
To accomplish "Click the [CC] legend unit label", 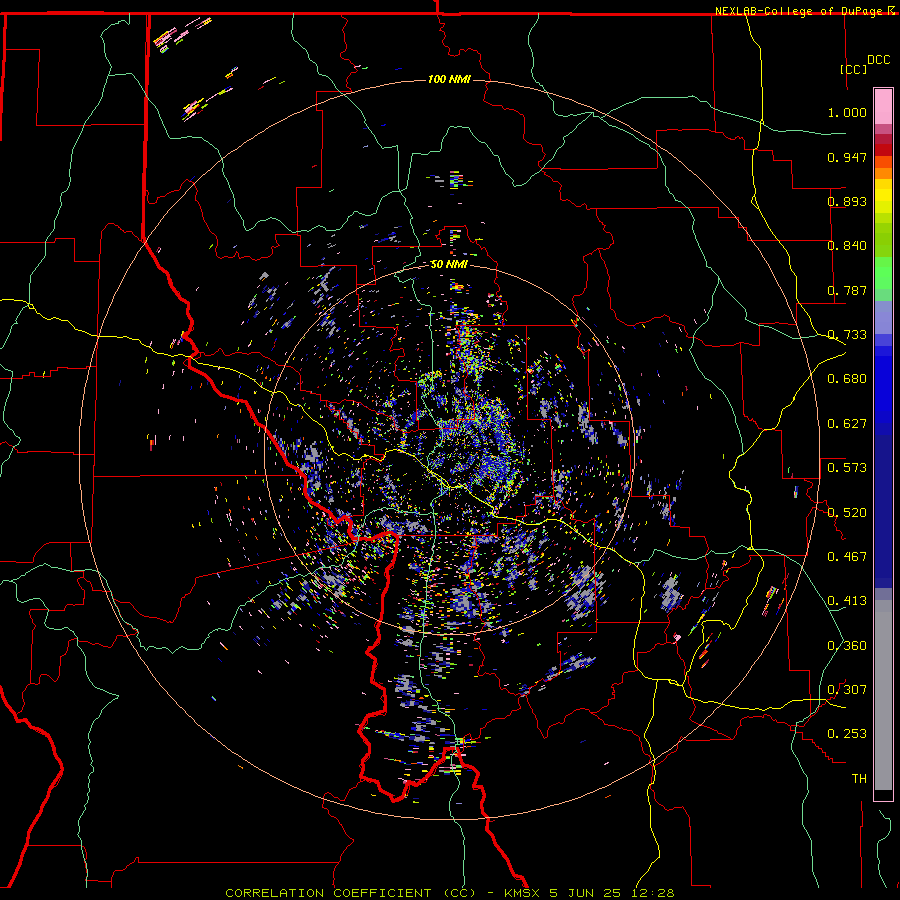I will pyautogui.click(x=854, y=69).
